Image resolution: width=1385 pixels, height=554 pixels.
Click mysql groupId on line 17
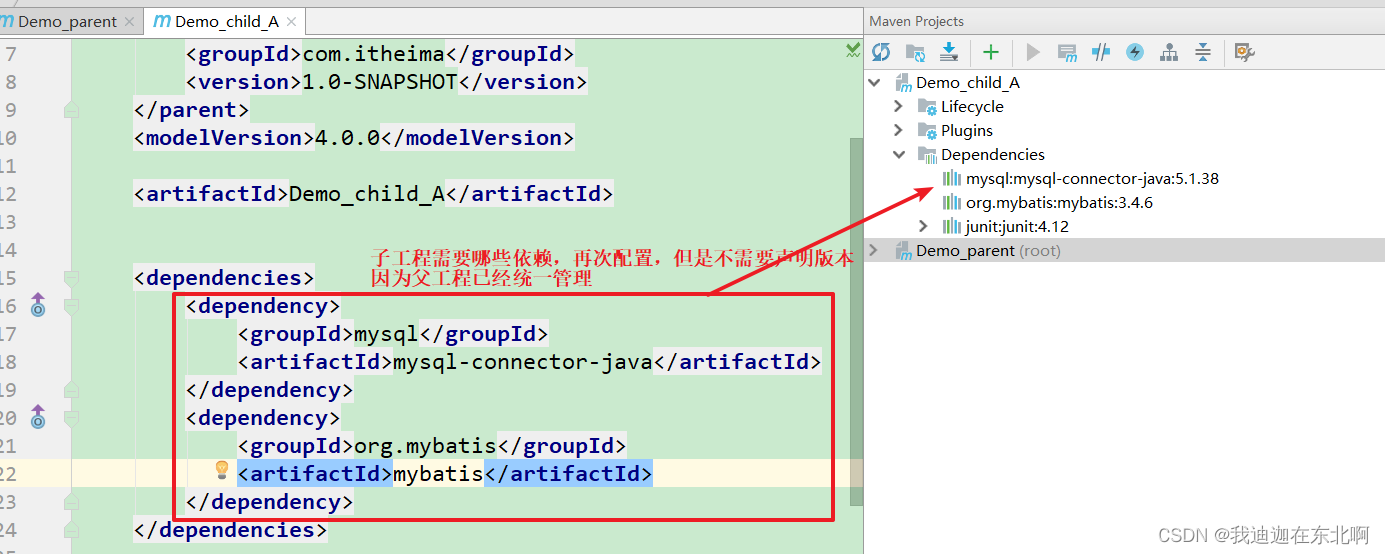pyautogui.click(x=386, y=334)
